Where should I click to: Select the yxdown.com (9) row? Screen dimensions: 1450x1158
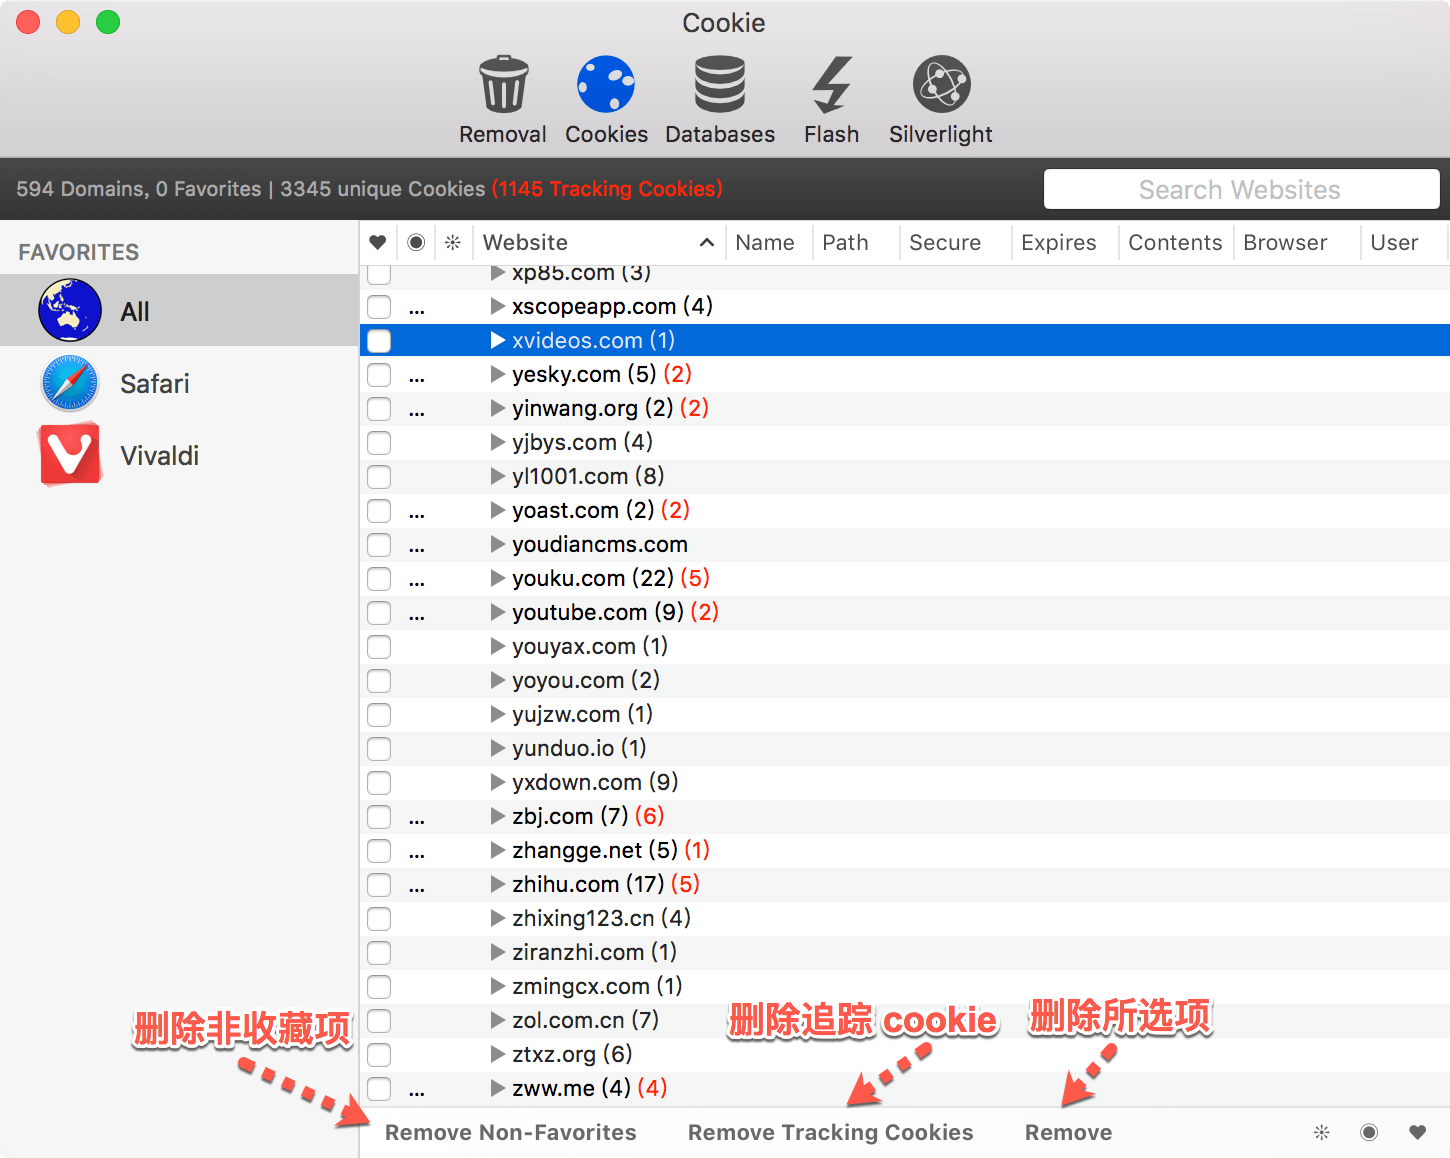[x=904, y=782]
